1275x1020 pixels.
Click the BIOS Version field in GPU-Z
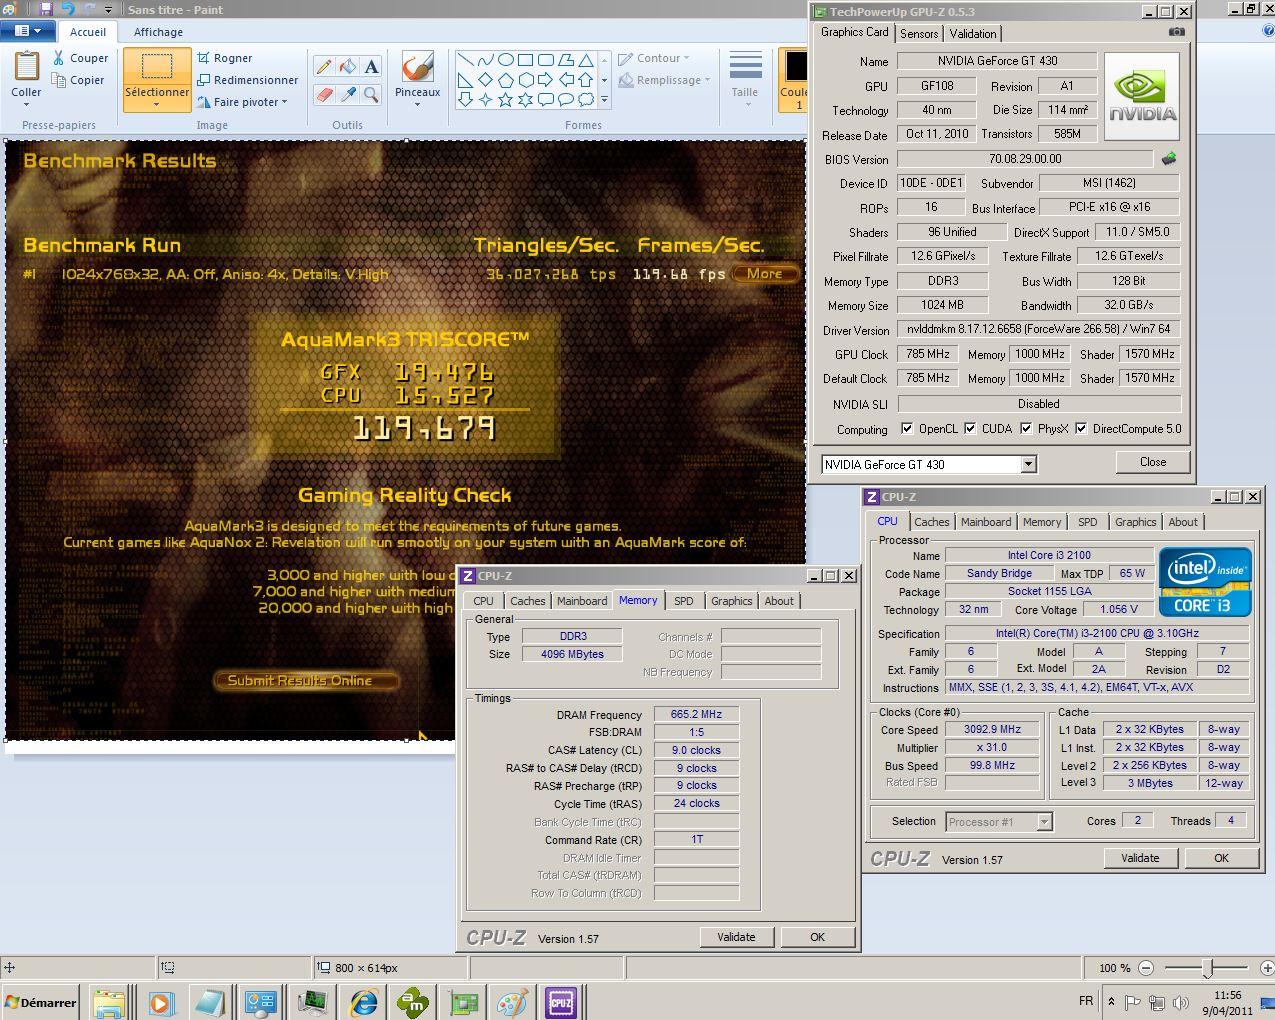(x=1025, y=158)
